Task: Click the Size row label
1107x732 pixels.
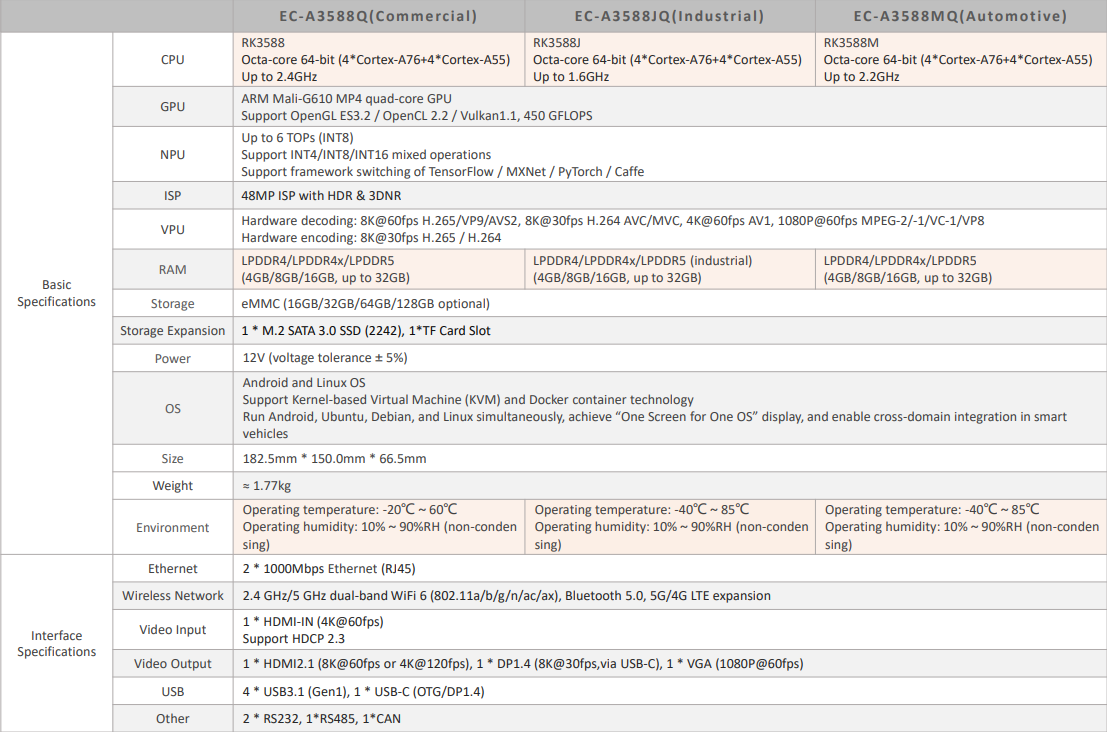Action: coord(172,459)
